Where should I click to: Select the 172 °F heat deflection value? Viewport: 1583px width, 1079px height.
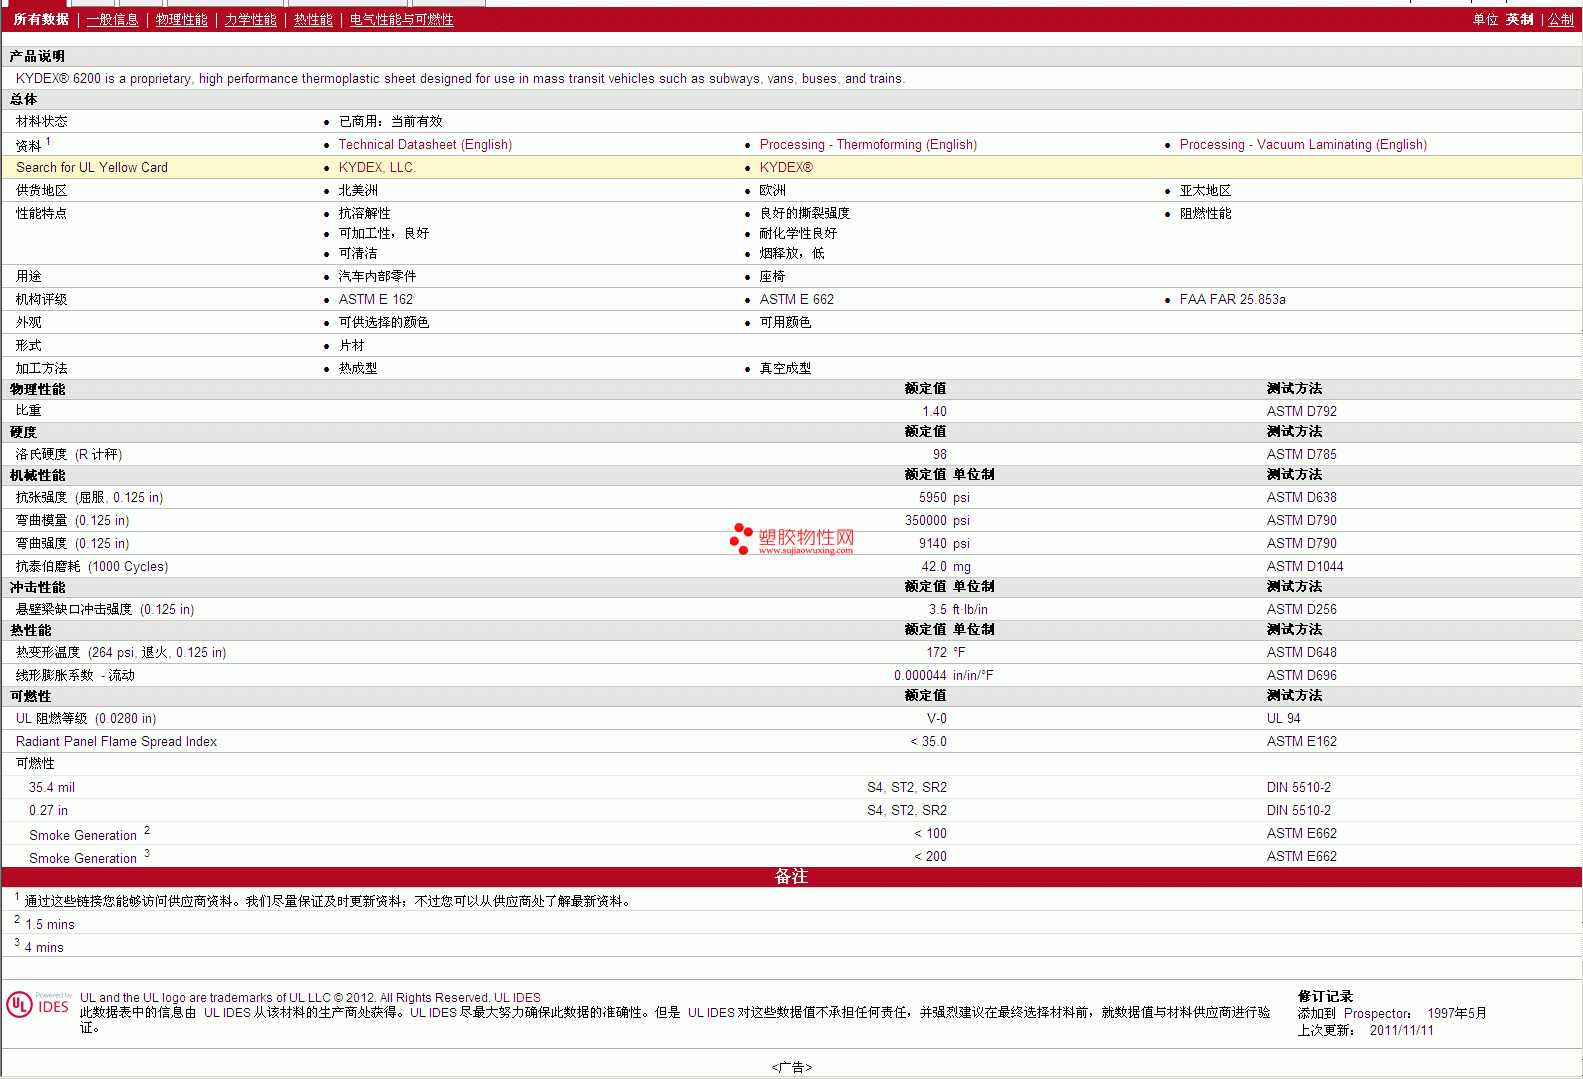(x=946, y=652)
